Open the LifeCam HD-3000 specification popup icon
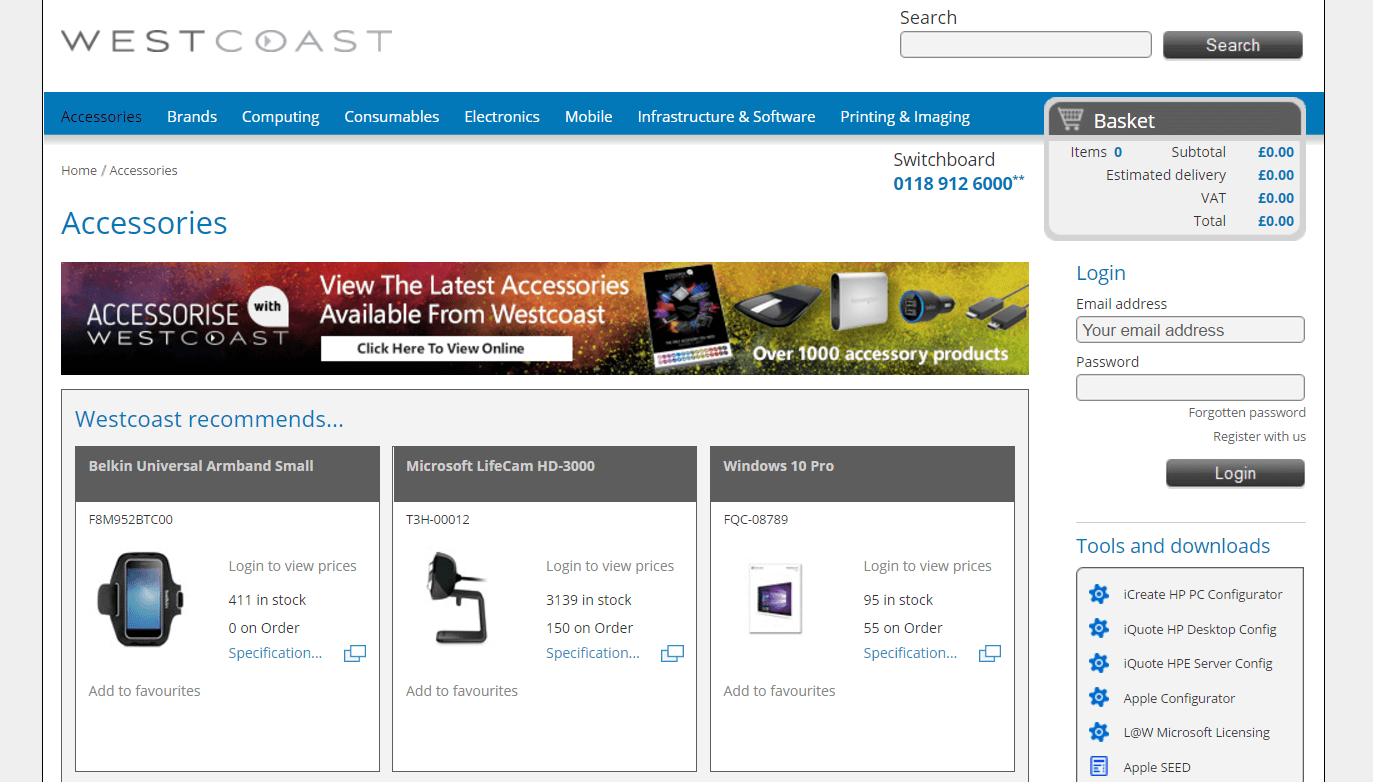The image size is (1373, 782). [672, 654]
